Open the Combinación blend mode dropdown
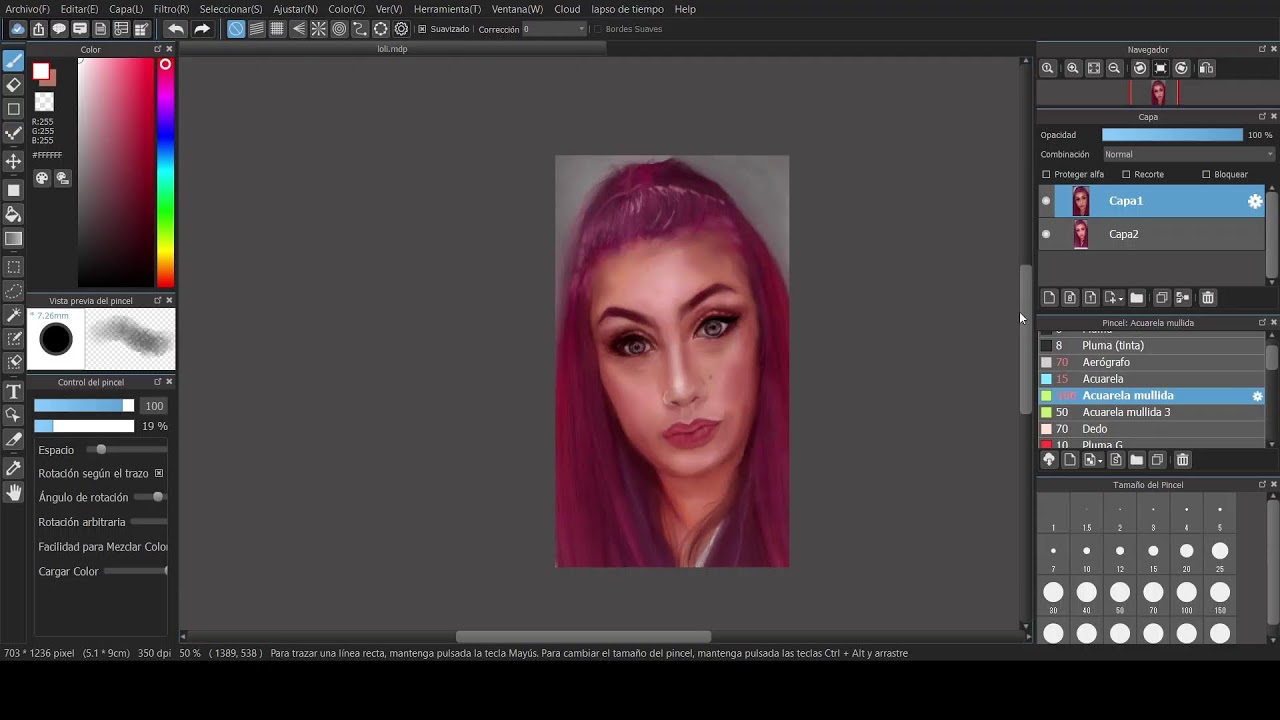Screen dimensions: 1280x720 point(1189,154)
